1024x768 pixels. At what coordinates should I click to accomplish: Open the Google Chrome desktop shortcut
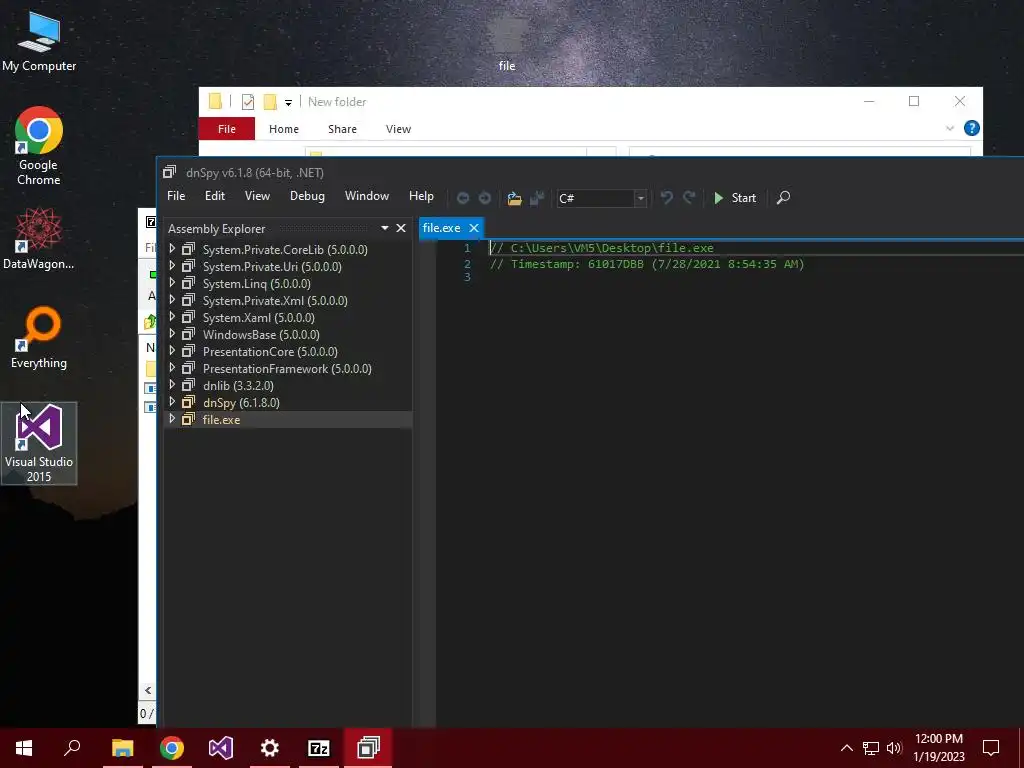click(39, 146)
